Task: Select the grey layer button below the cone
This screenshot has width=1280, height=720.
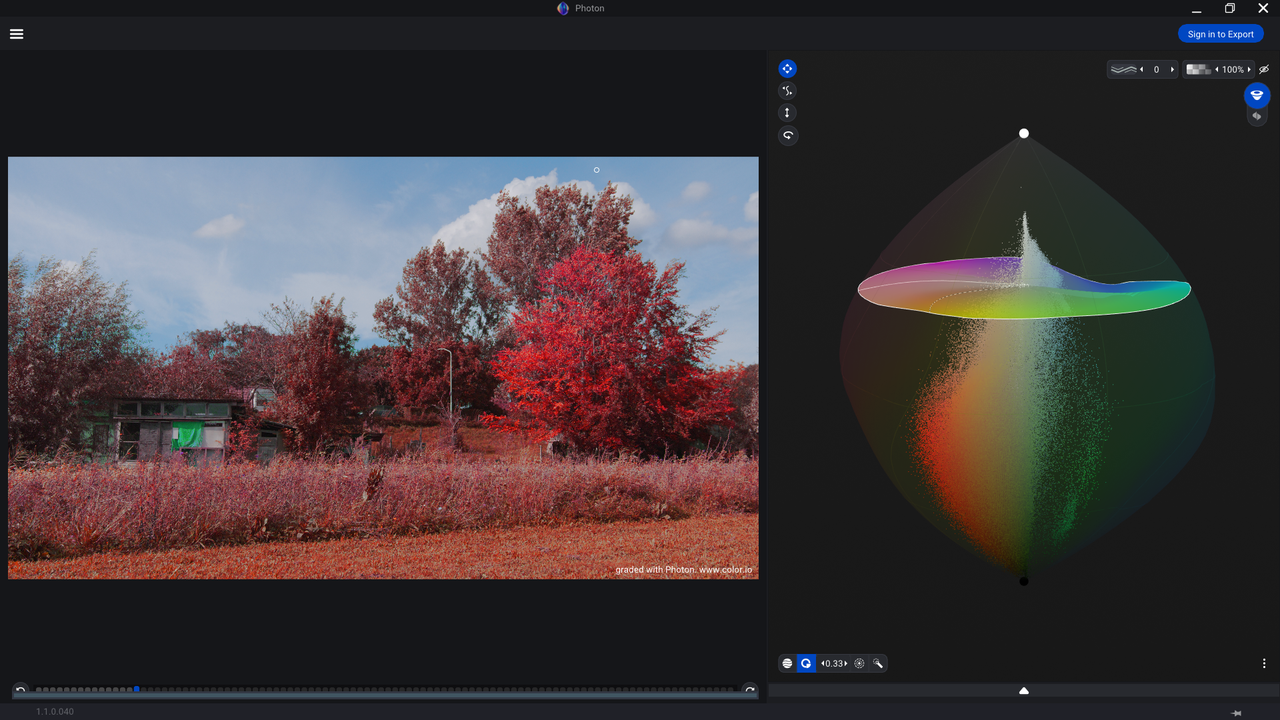Action: click(1257, 116)
